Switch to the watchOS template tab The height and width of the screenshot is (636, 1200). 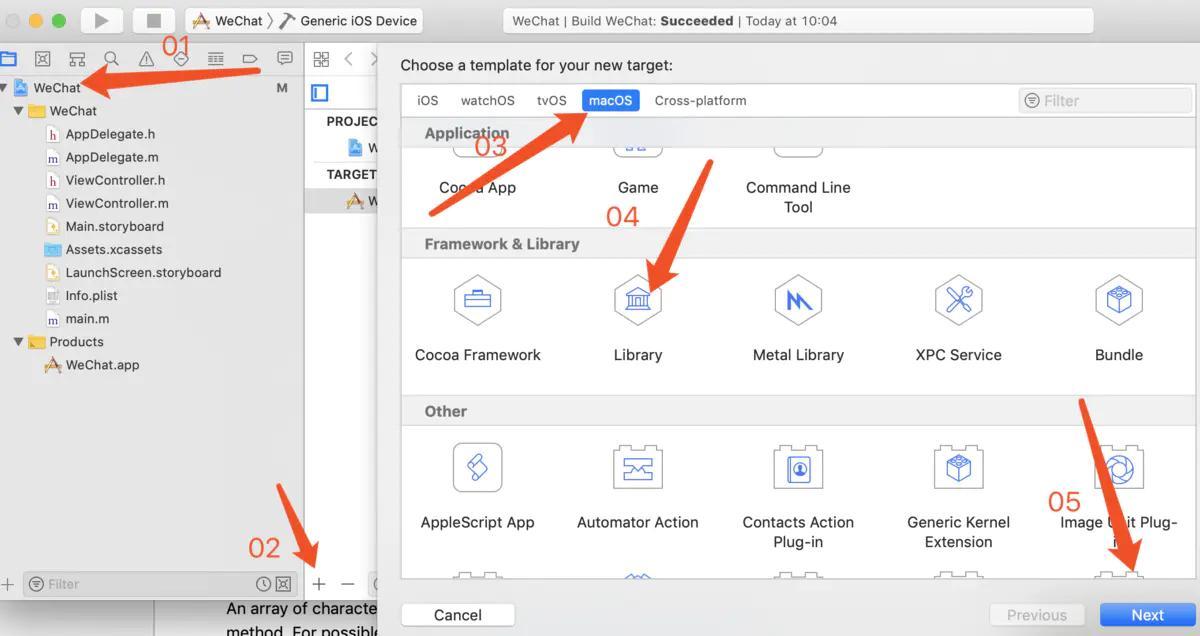point(488,100)
